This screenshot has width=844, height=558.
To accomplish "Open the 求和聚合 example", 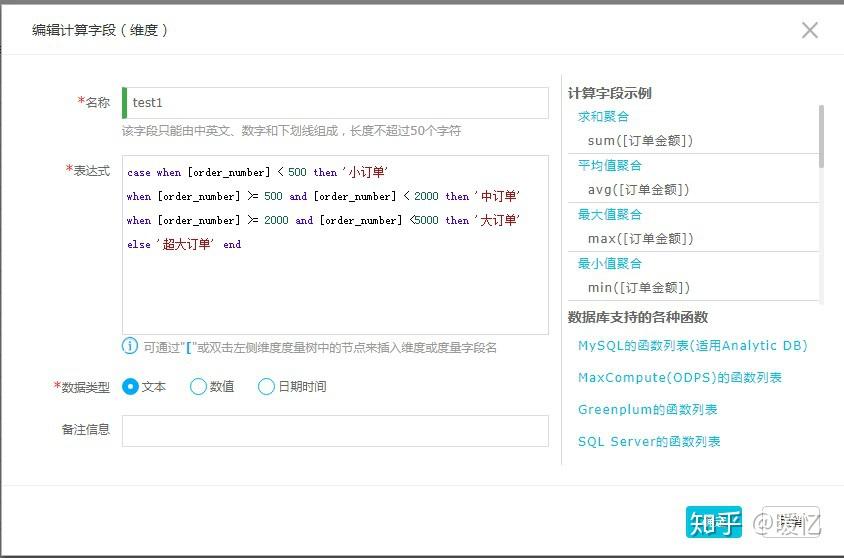I will [603, 116].
